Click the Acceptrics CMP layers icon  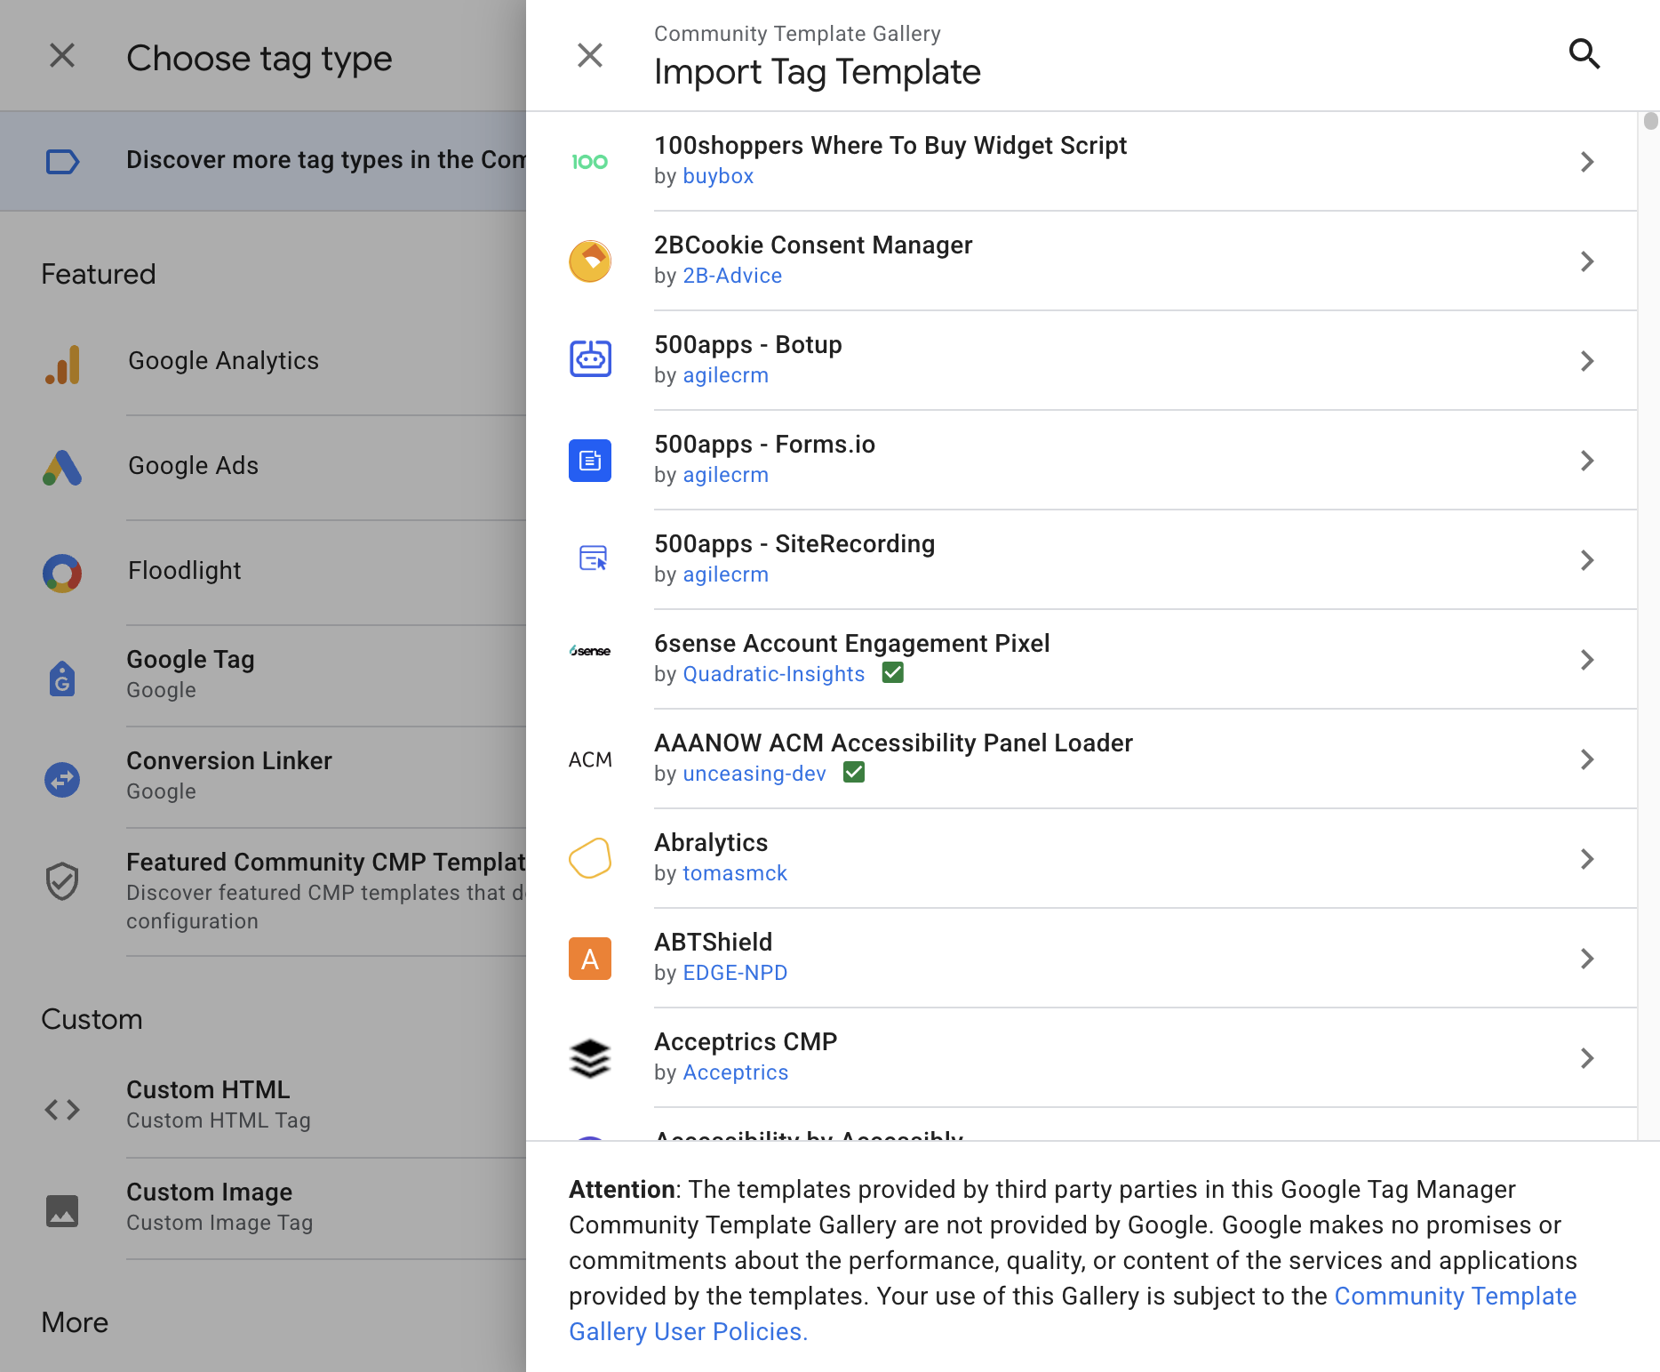click(x=590, y=1057)
